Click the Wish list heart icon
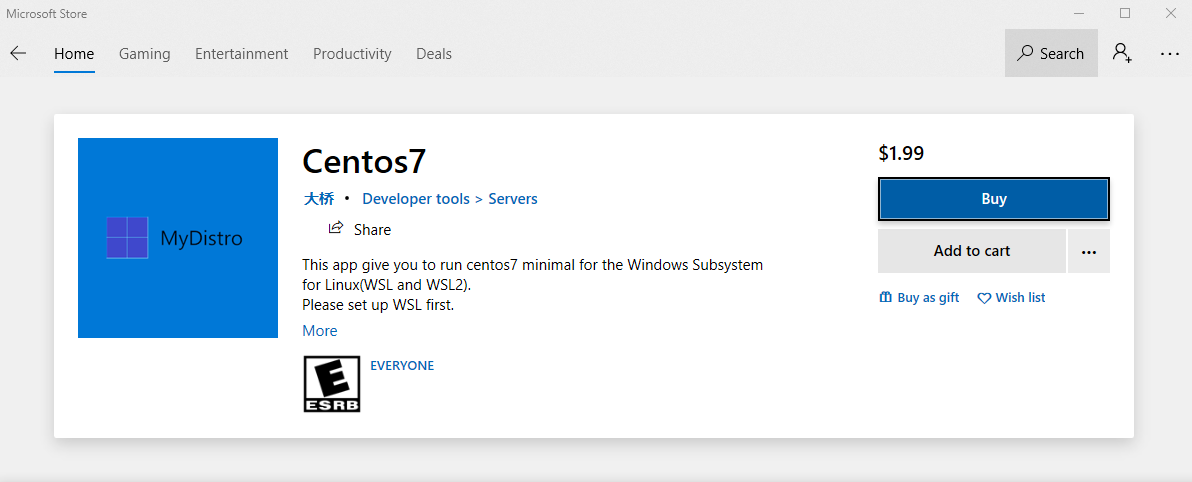The image size is (1192, 482). pos(984,298)
